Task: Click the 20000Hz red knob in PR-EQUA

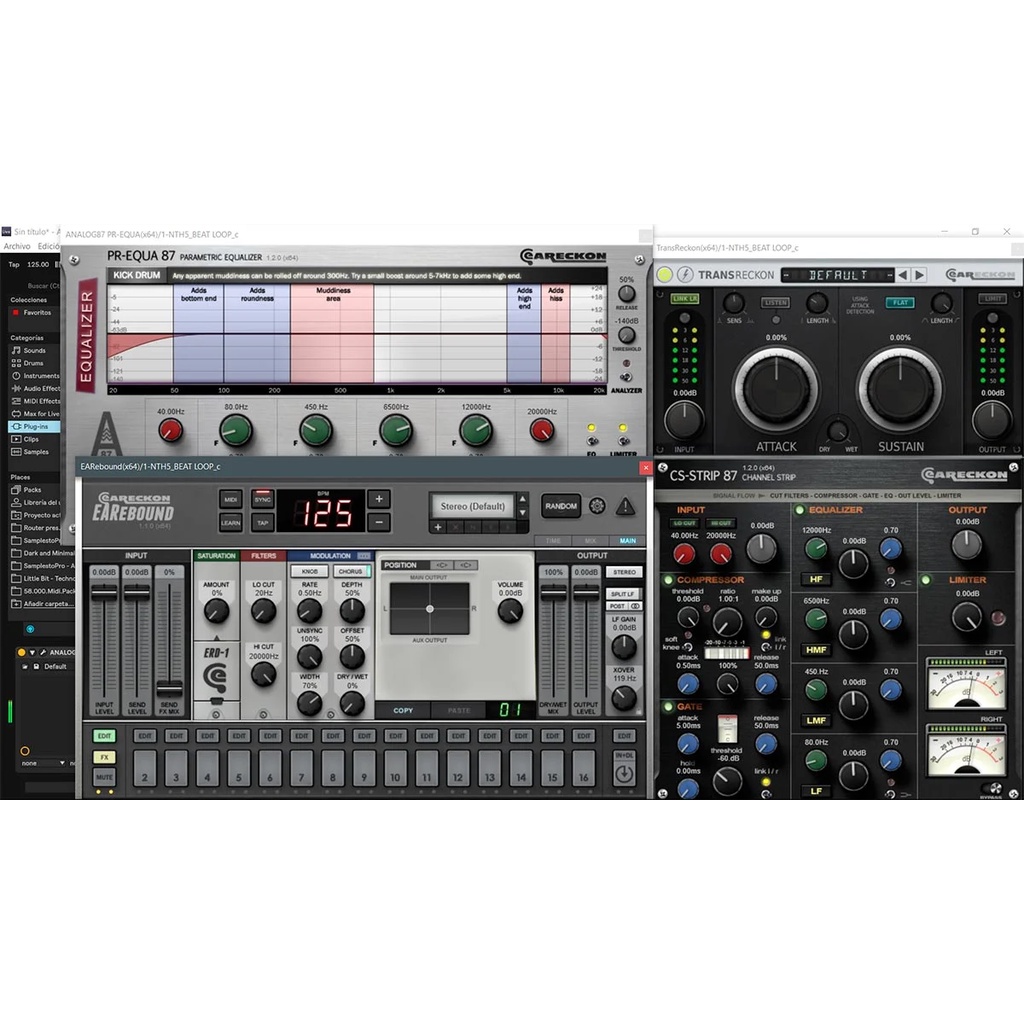Action: (x=541, y=430)
